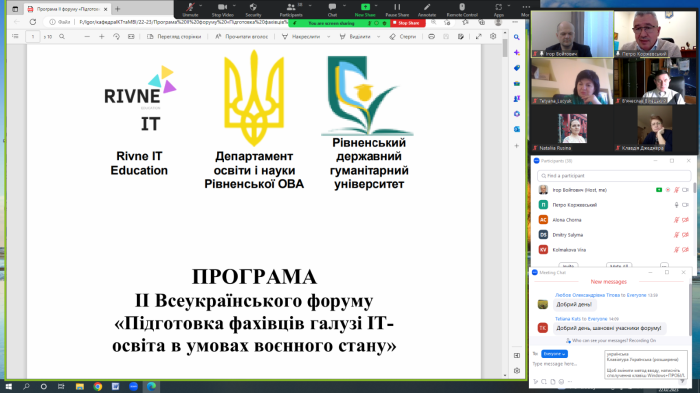Zoom in the PDF with plus
Viewport: 700px width, 393px height.
(102, 37)
